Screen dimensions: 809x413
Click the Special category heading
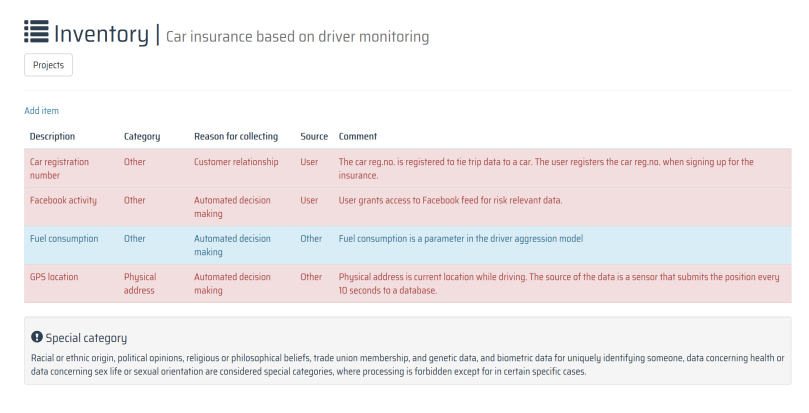click(x=86, y=338)
